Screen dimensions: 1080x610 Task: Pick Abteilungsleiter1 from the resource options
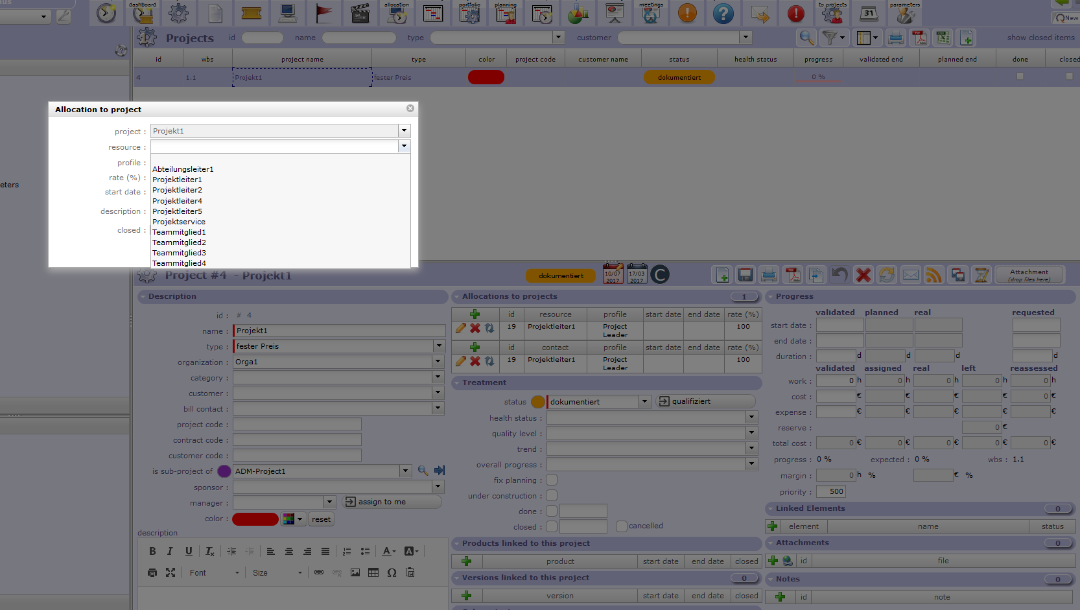(x=183, y=169)
